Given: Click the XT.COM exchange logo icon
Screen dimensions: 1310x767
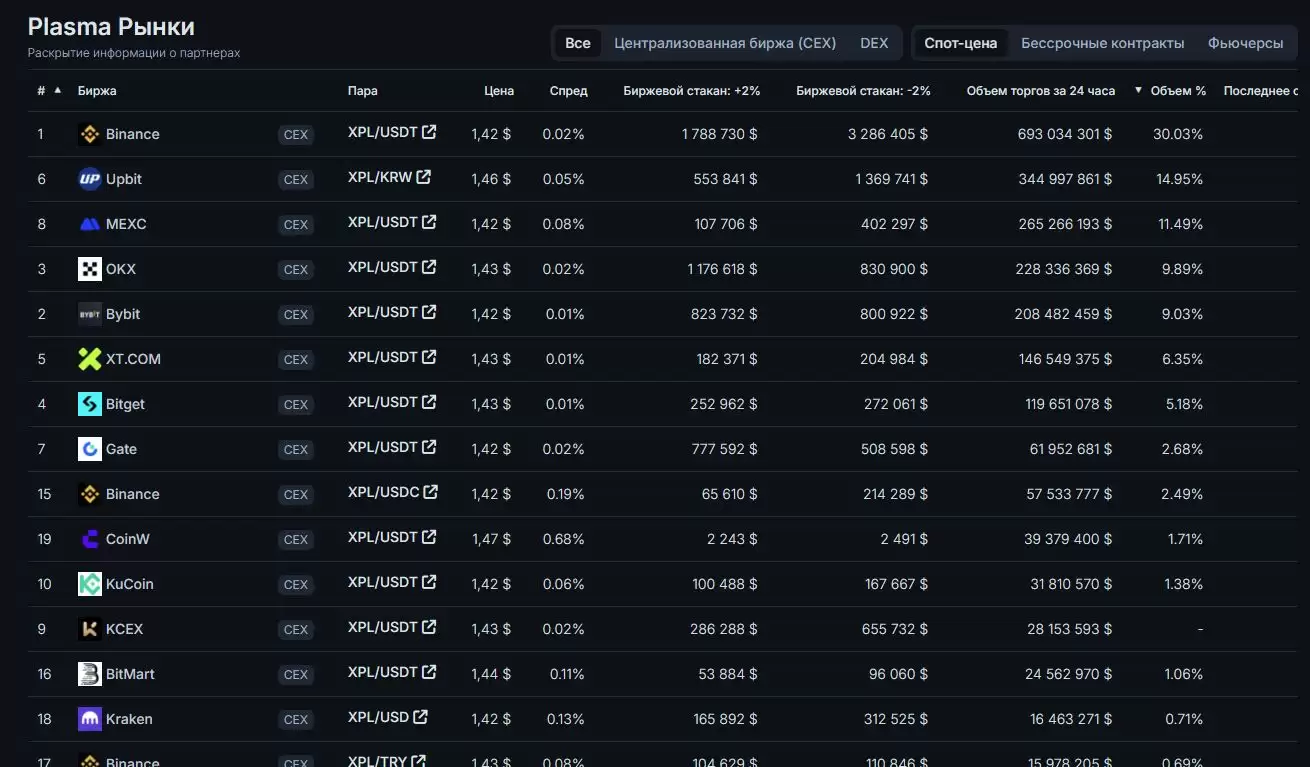Looking at the screenshot, I should [x=90, y=359].
